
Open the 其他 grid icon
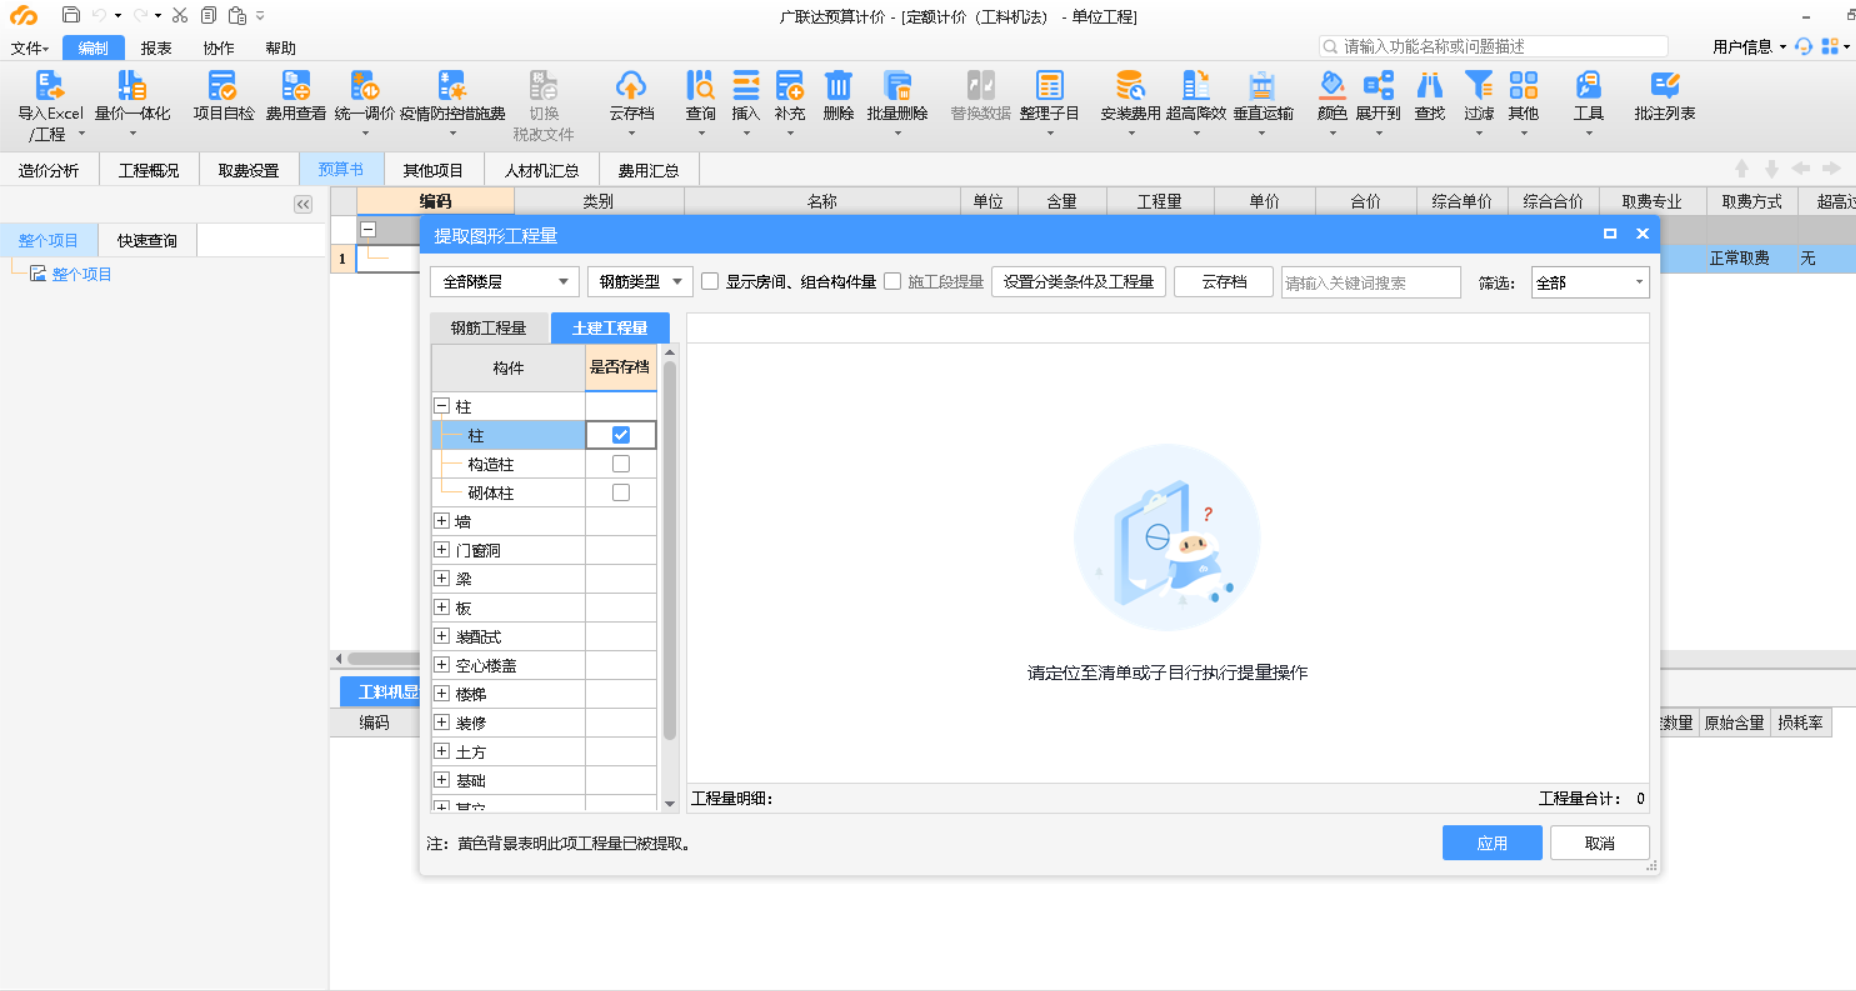point(1523,86)
